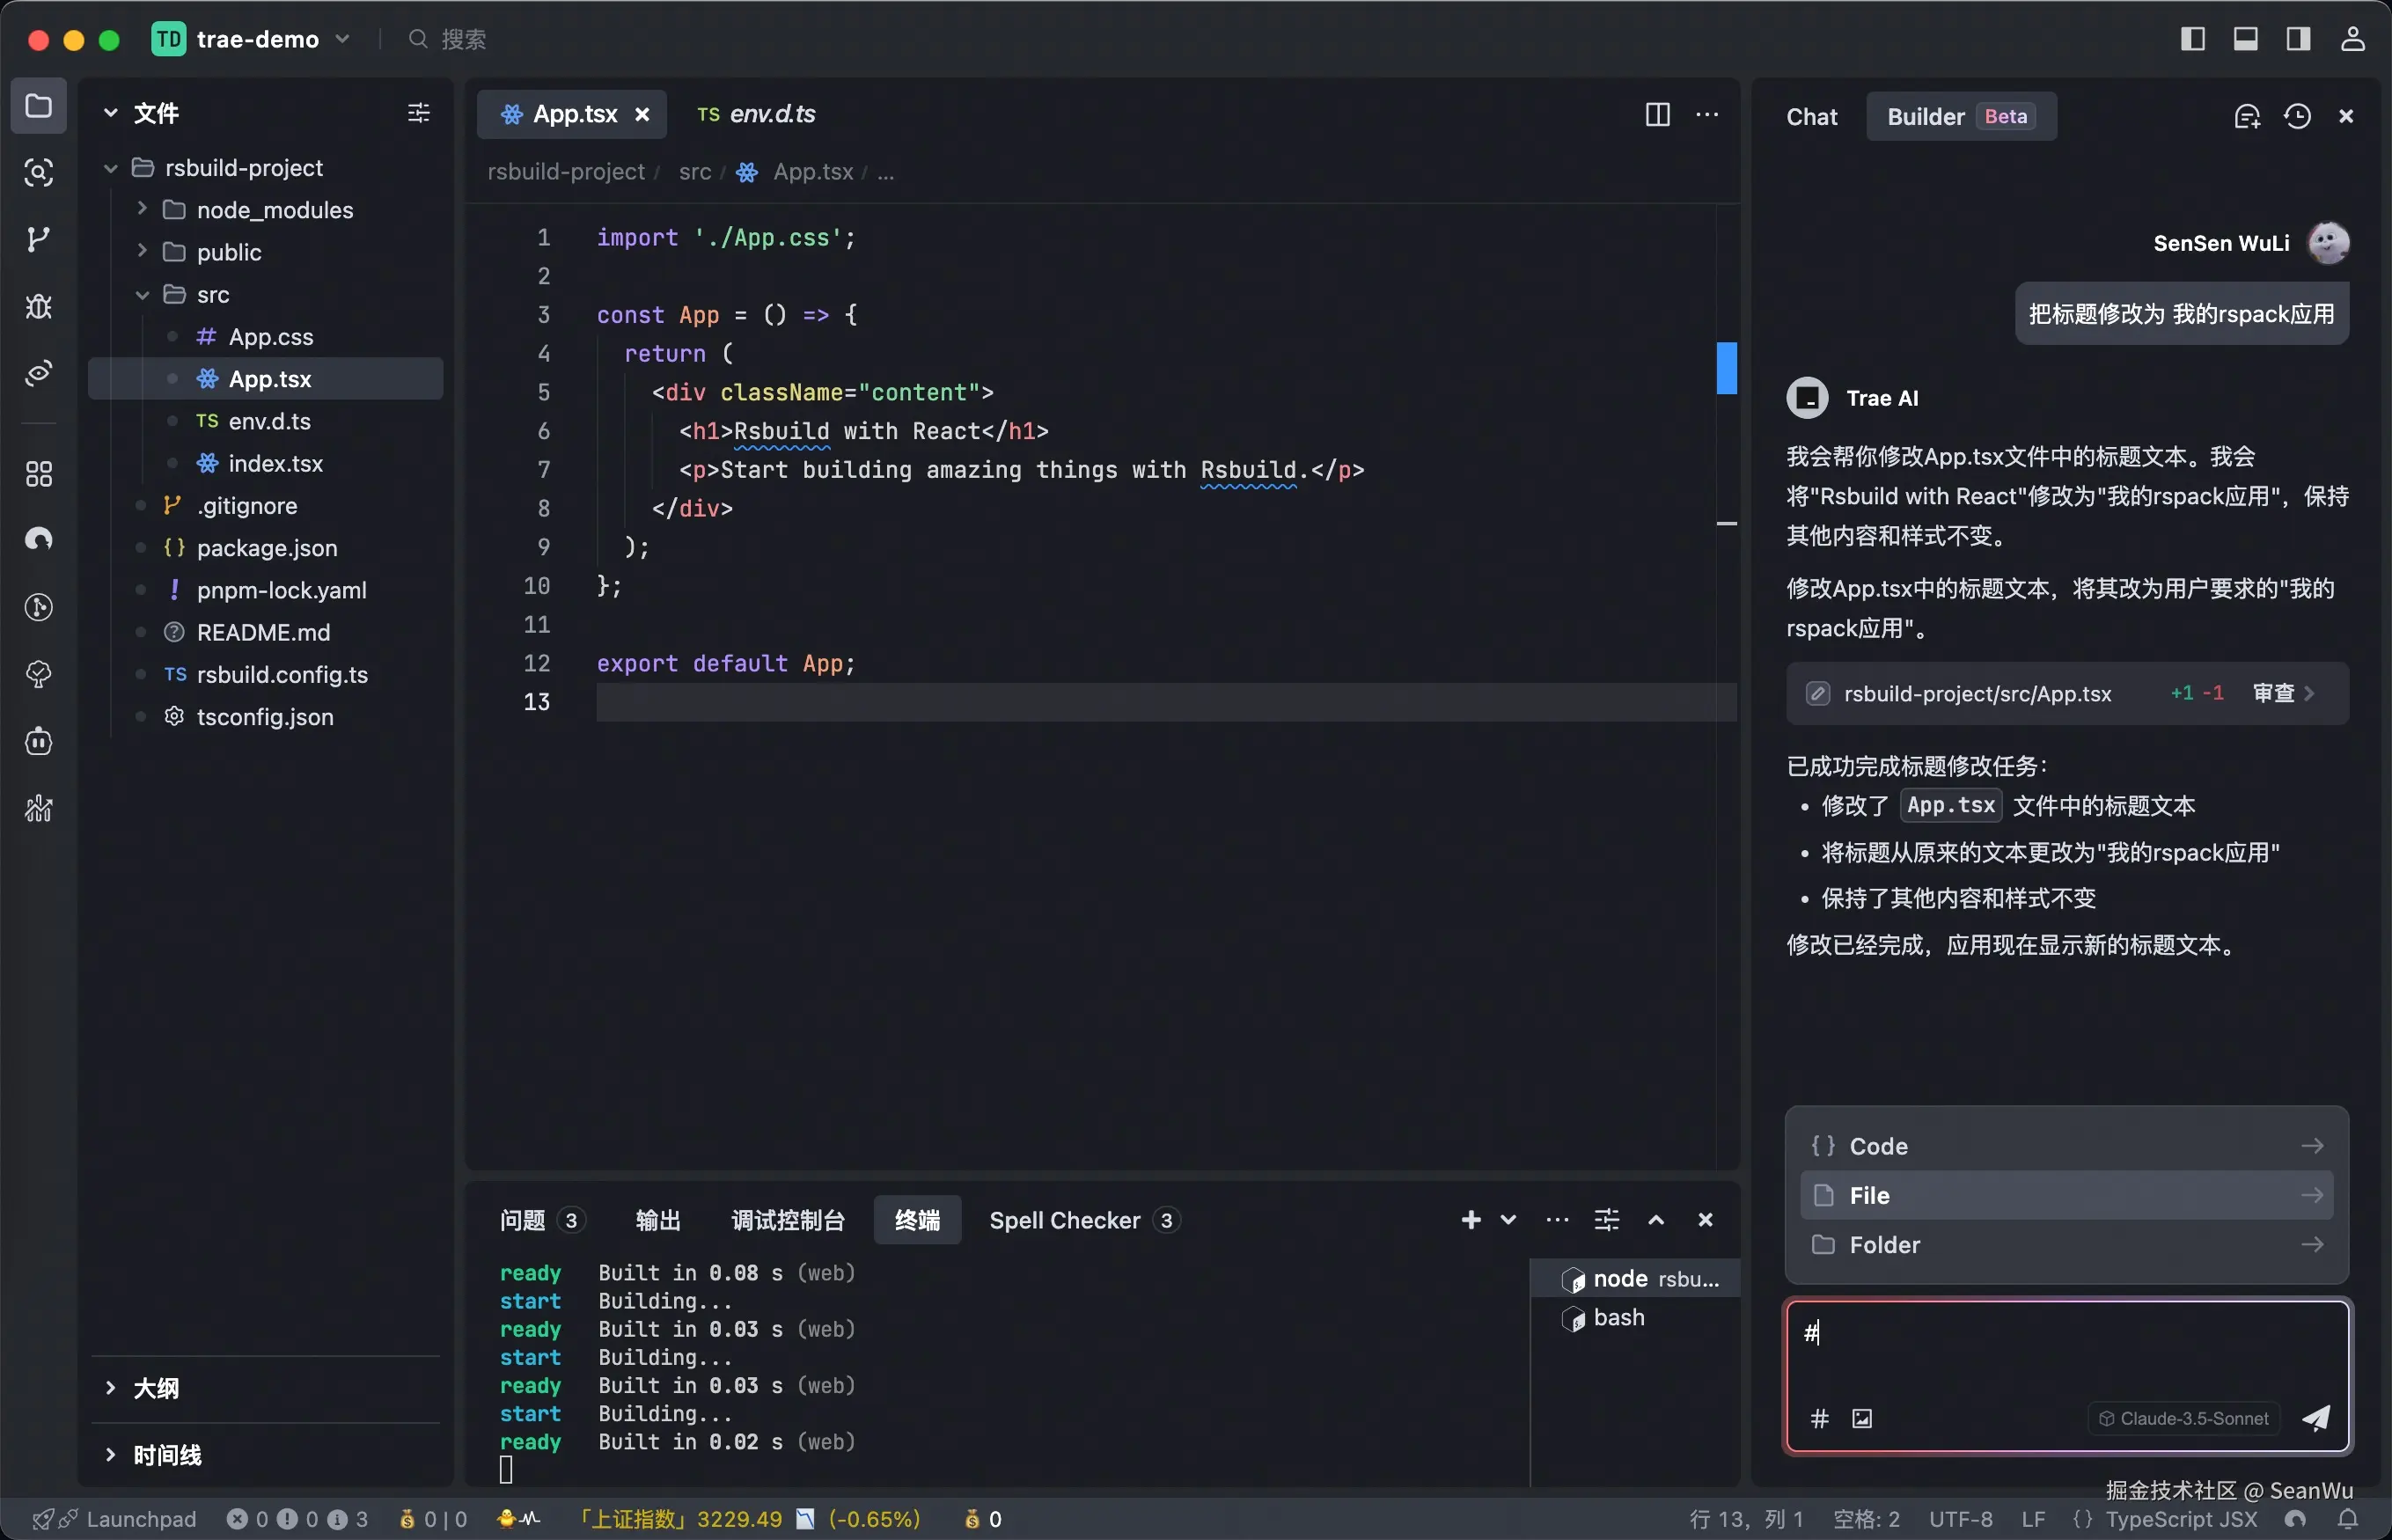Send the message with paper plane icon

(x=2316, y=1418)
